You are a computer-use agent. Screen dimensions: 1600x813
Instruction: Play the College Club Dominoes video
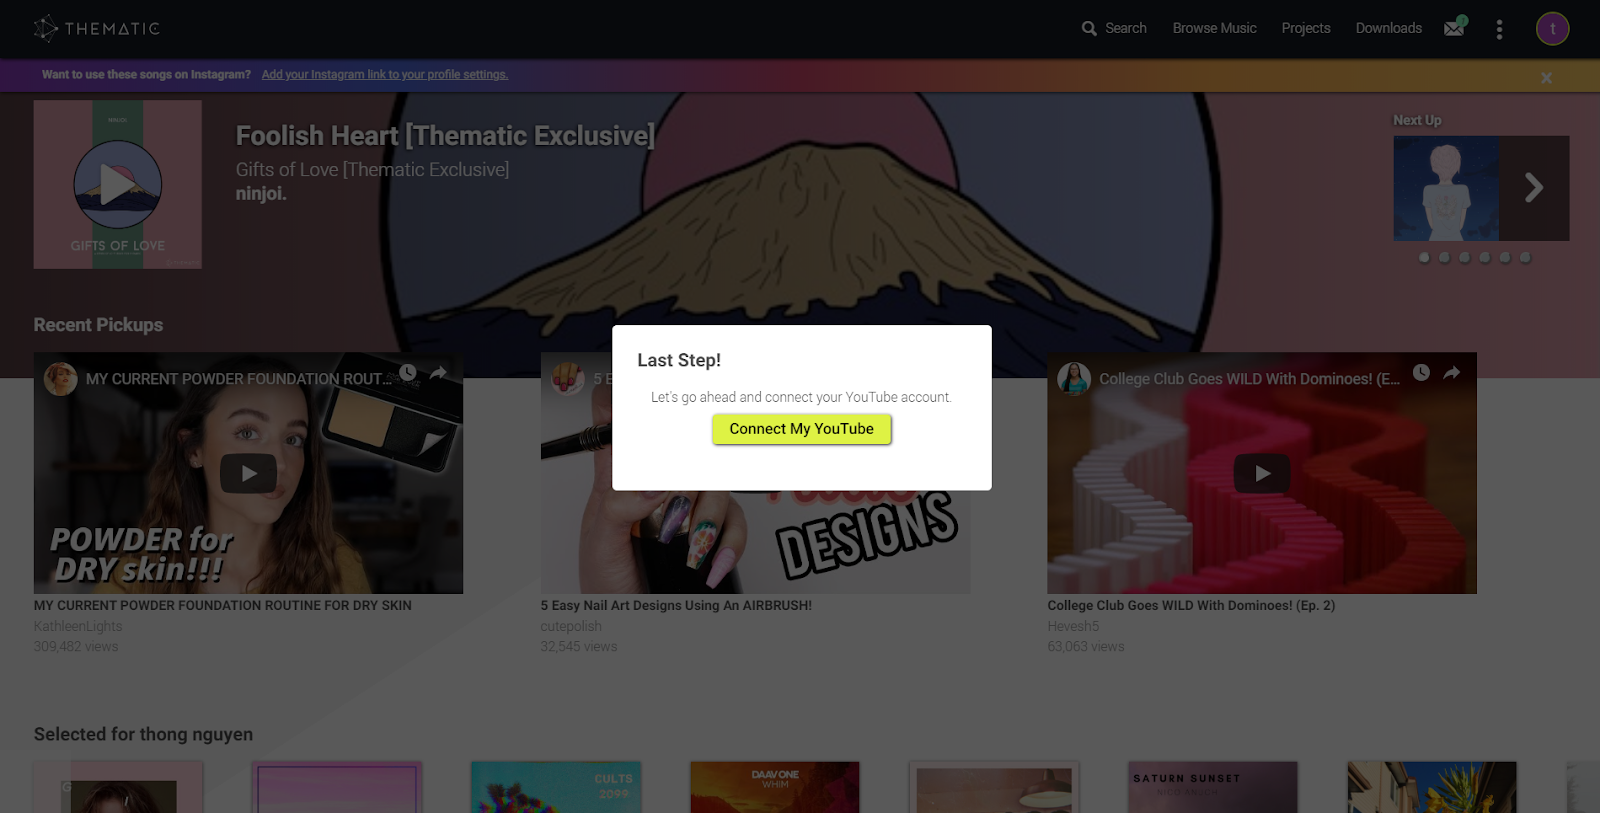point(1262,473)
